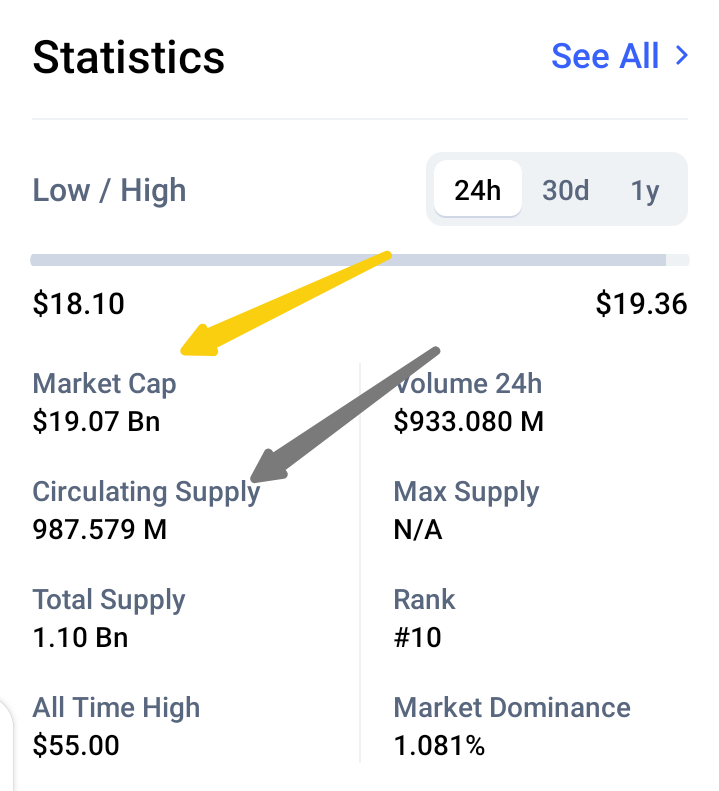
Task: Click the All Time High label
Action: coord(117,708)
